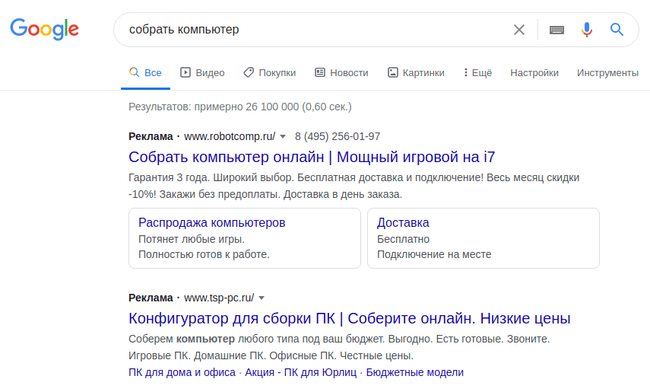Click phone number 8 (495) 256-01-97
This screenshot has height=392, width=650.
[x=337, y=136]
